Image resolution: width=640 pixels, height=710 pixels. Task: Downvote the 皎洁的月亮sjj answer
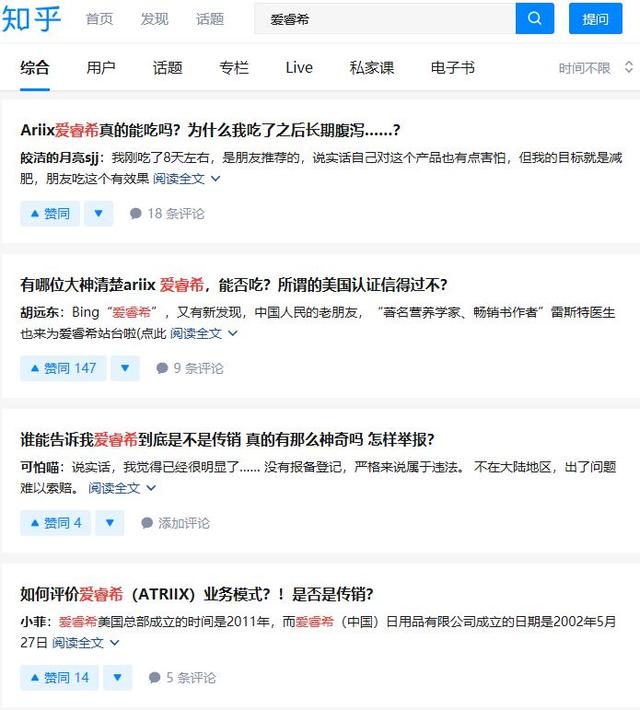(x=98, y=213)
